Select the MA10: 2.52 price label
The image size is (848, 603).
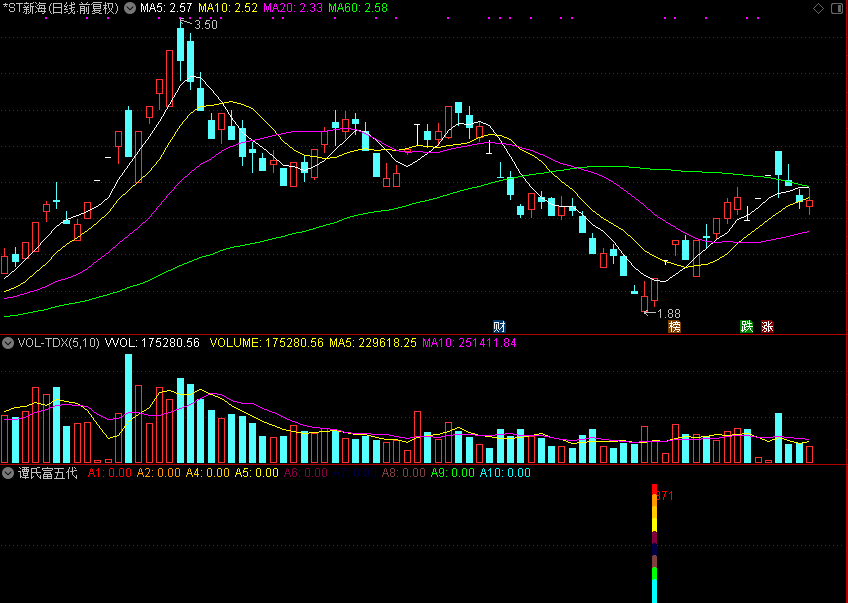tap(228, 8)
